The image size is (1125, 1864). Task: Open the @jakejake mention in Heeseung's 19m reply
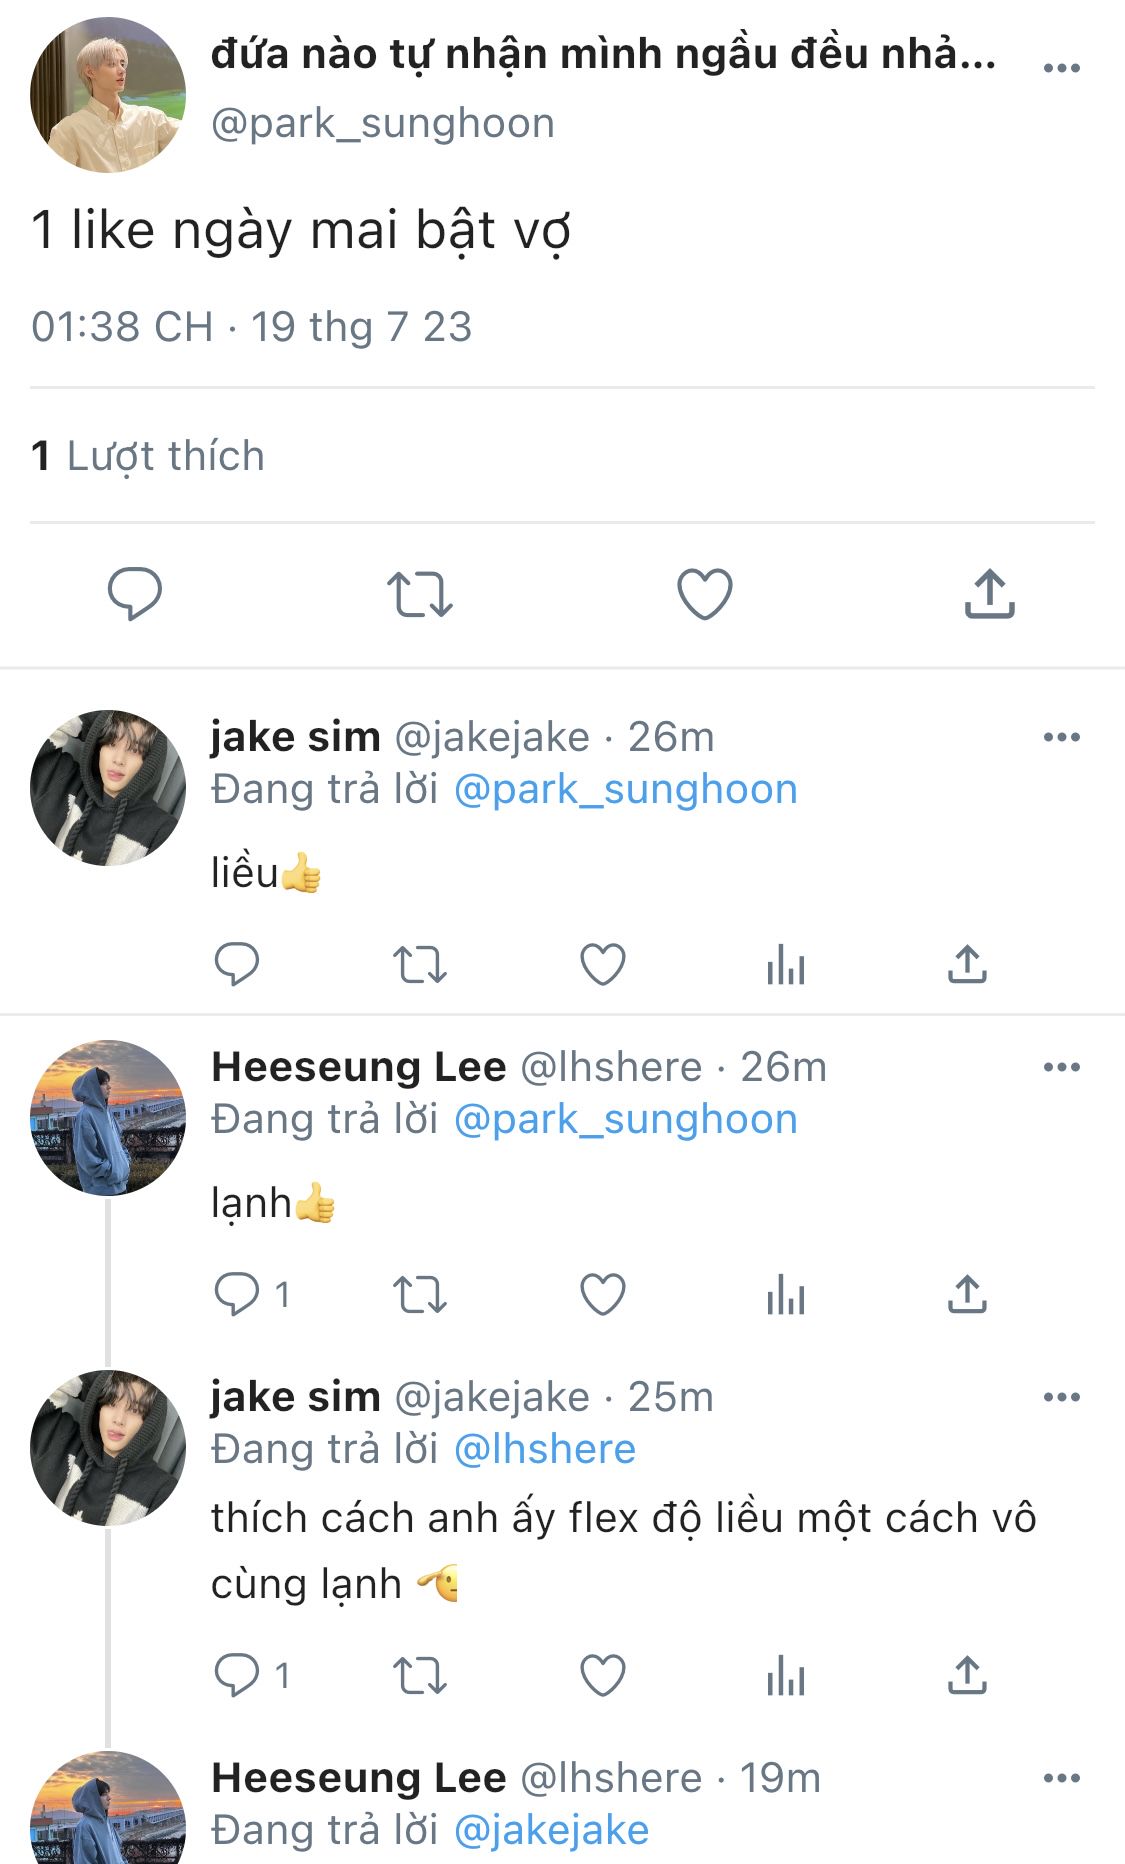coord(552,1831)
